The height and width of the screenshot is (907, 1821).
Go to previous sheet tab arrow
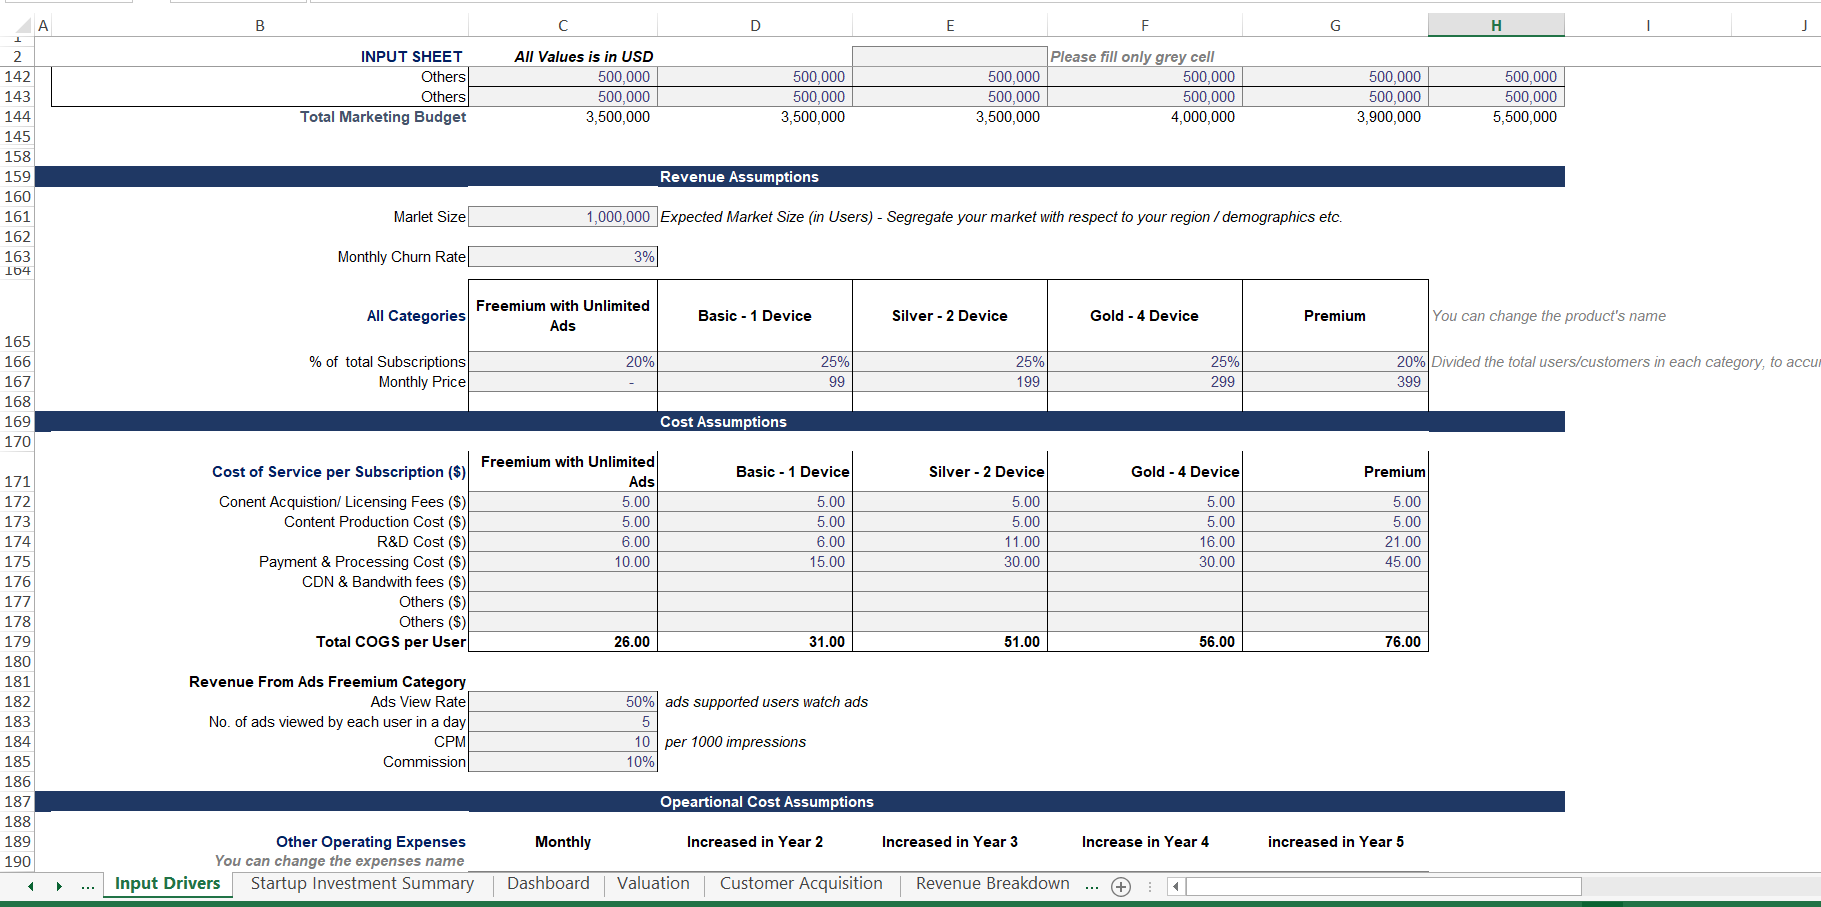(31, 886)
